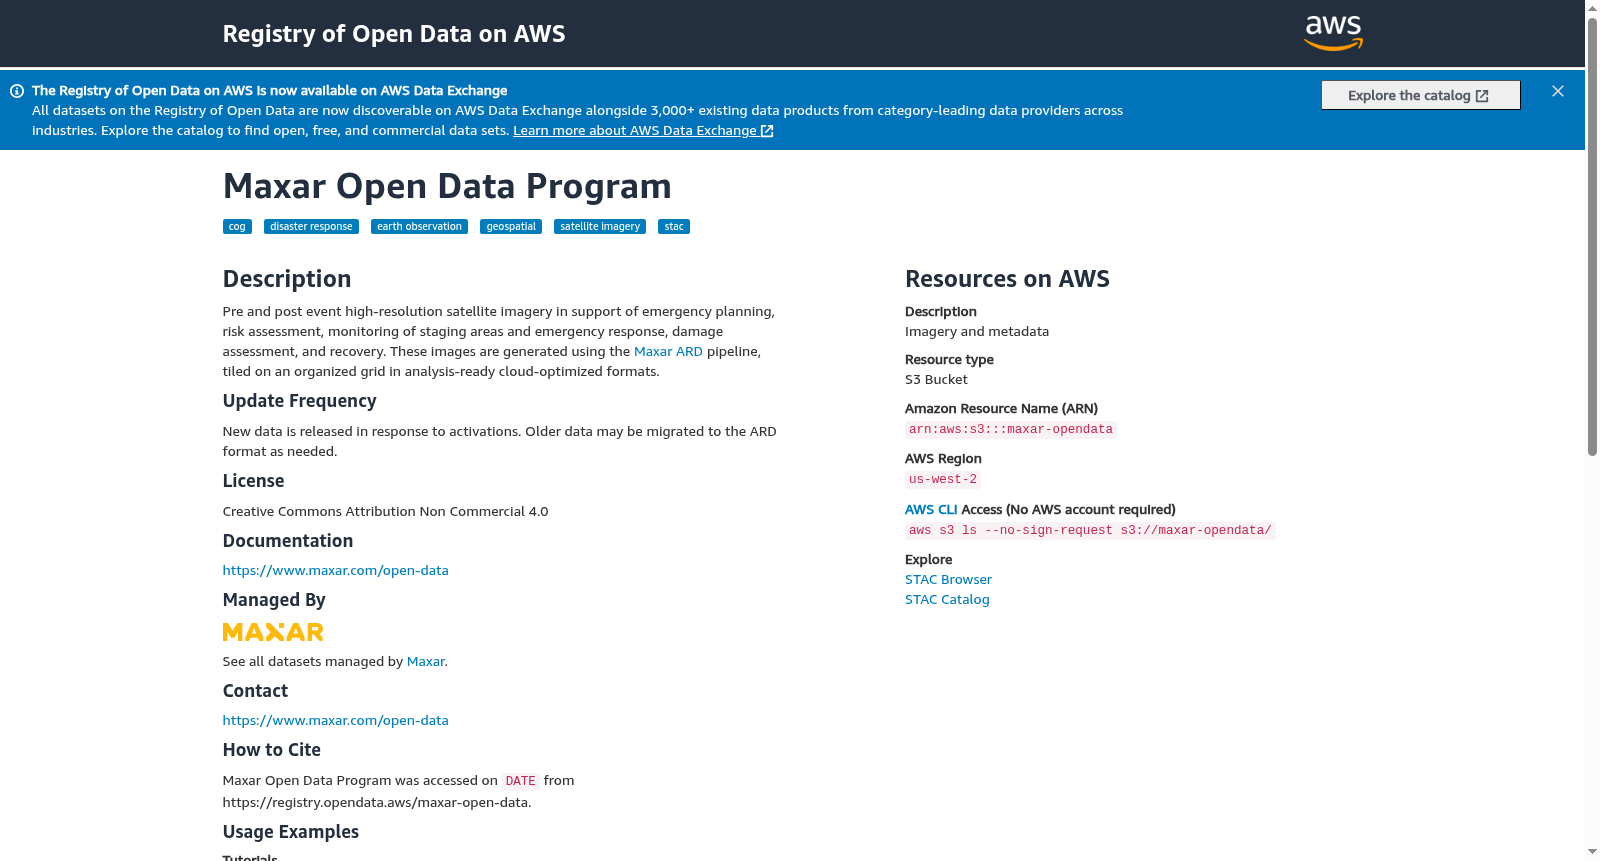Select the earth observation tag
Viewport: 1600px width, 861px height.
[419, 227]
